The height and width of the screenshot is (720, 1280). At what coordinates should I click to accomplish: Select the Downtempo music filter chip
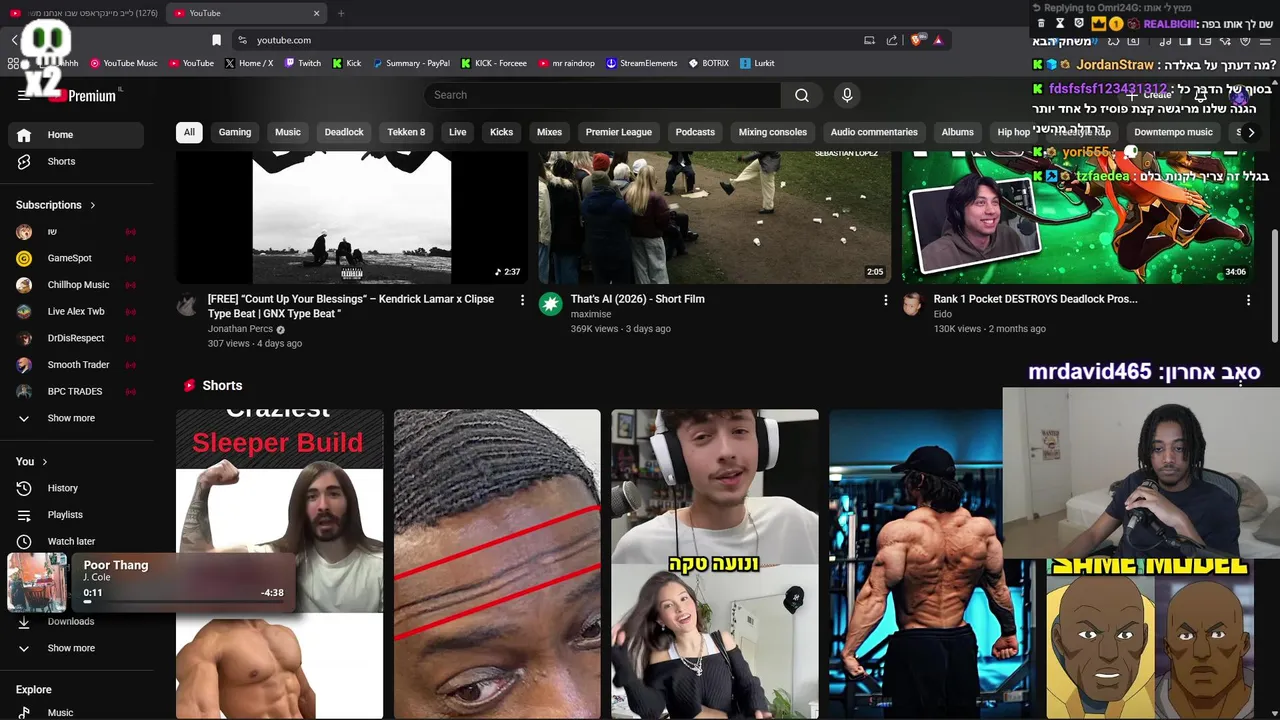pyautogui.click(x=1173, y=132)
